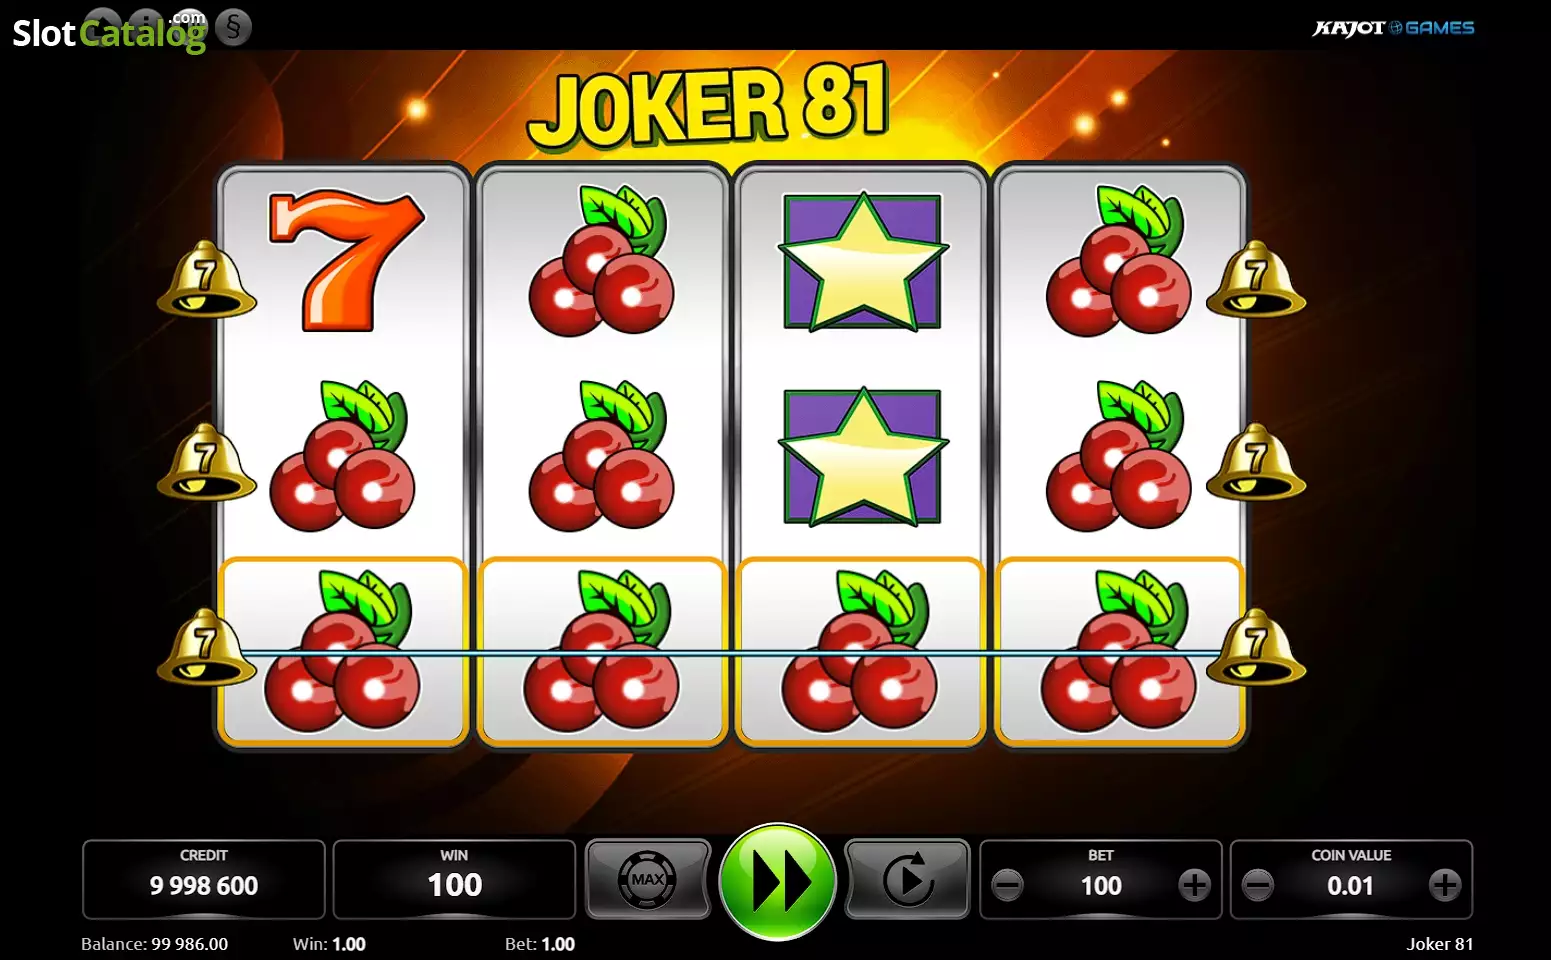
Task: Open the Kajot Games logo link
Action: [x=1393, y=28]
